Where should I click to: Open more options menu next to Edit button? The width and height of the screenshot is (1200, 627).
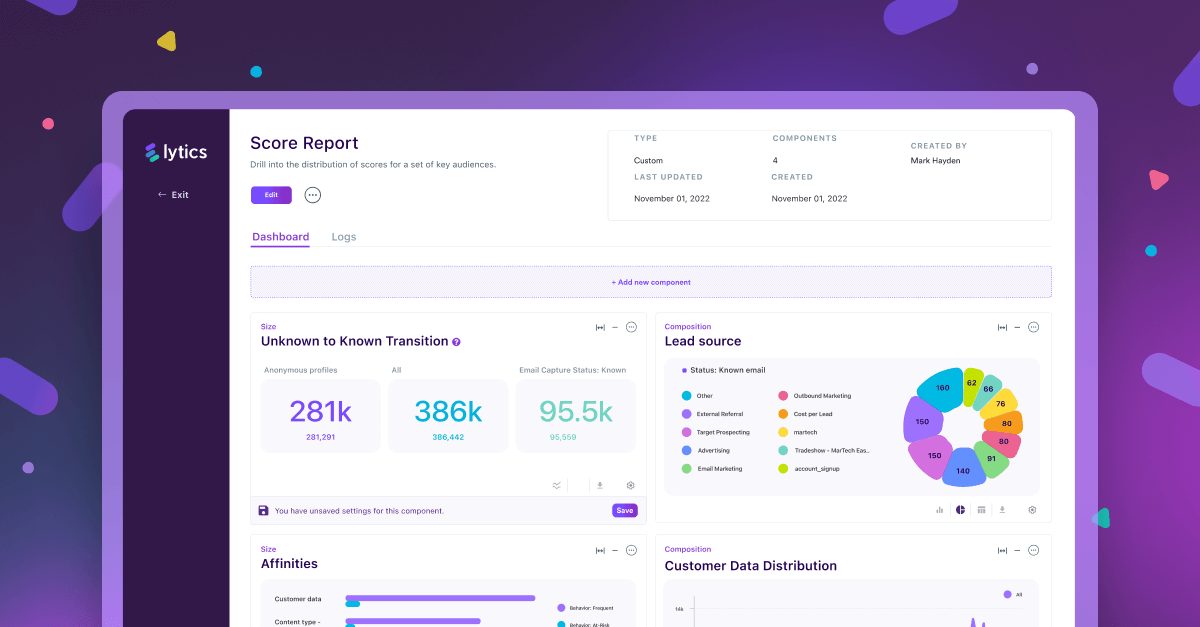[x=313, y=195]
